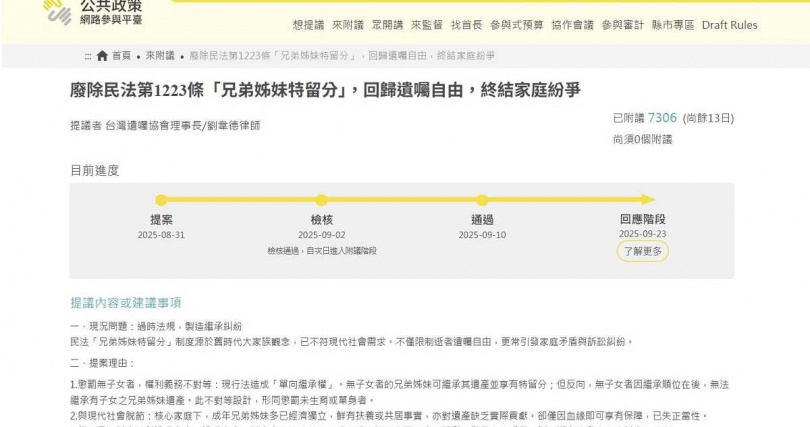The image size is (810, 427).
Task: Go to the 眾開講 section
Action: click(387, 25)
